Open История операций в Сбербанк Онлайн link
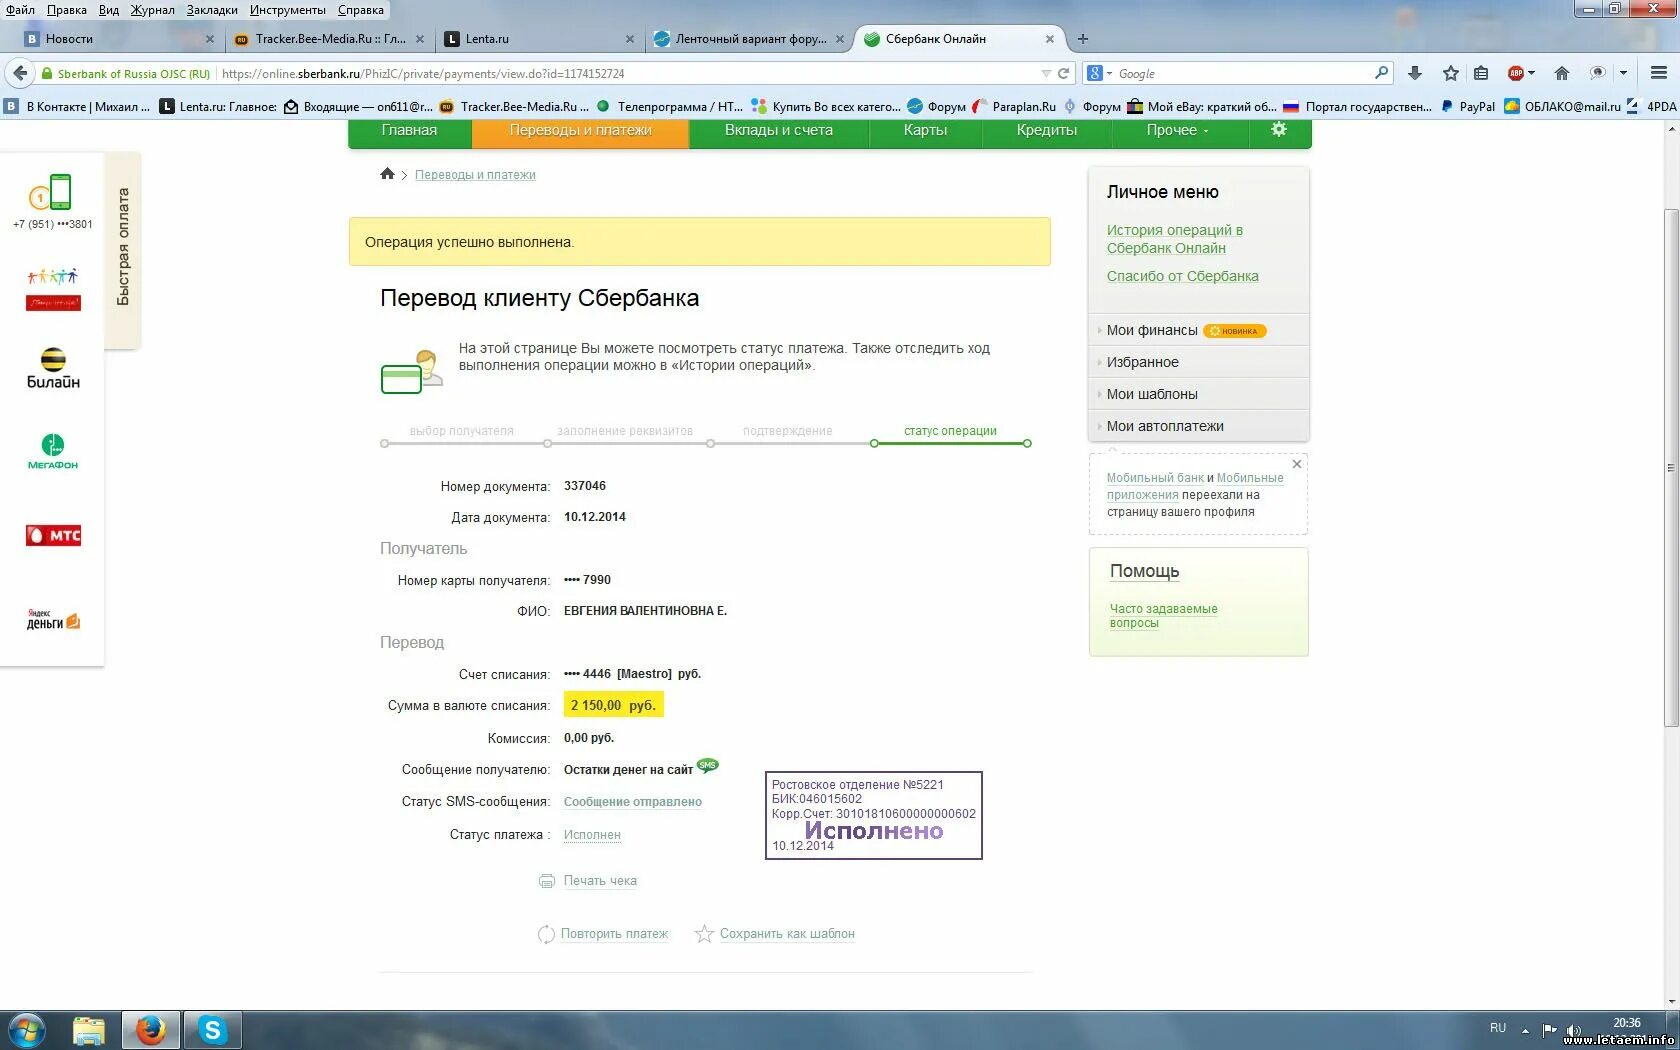1680x1050 pixels. point(1174,239)
